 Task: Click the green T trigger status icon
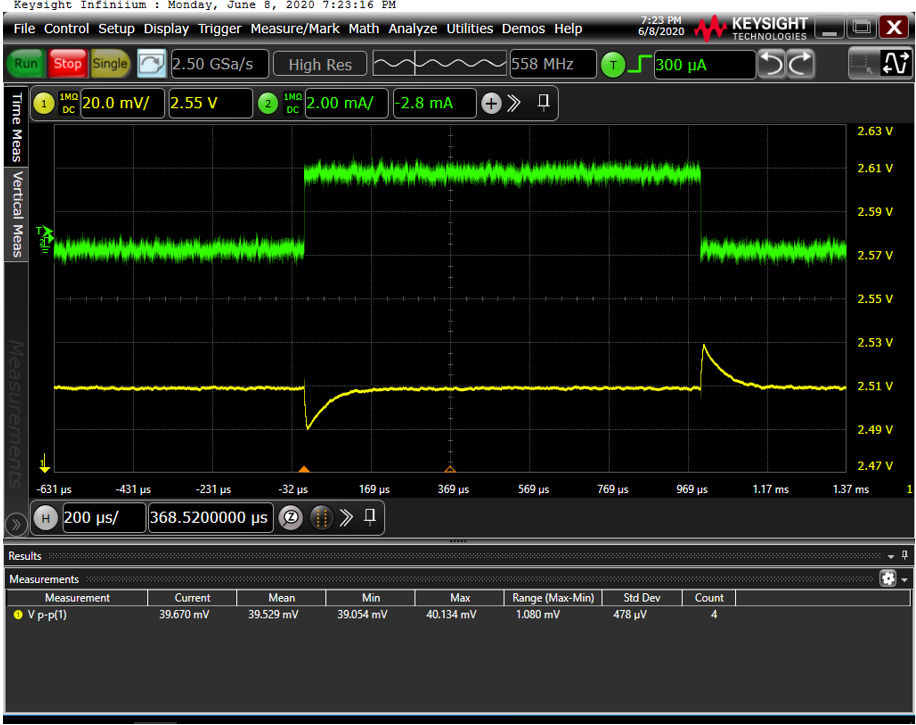tap(612, 64)
